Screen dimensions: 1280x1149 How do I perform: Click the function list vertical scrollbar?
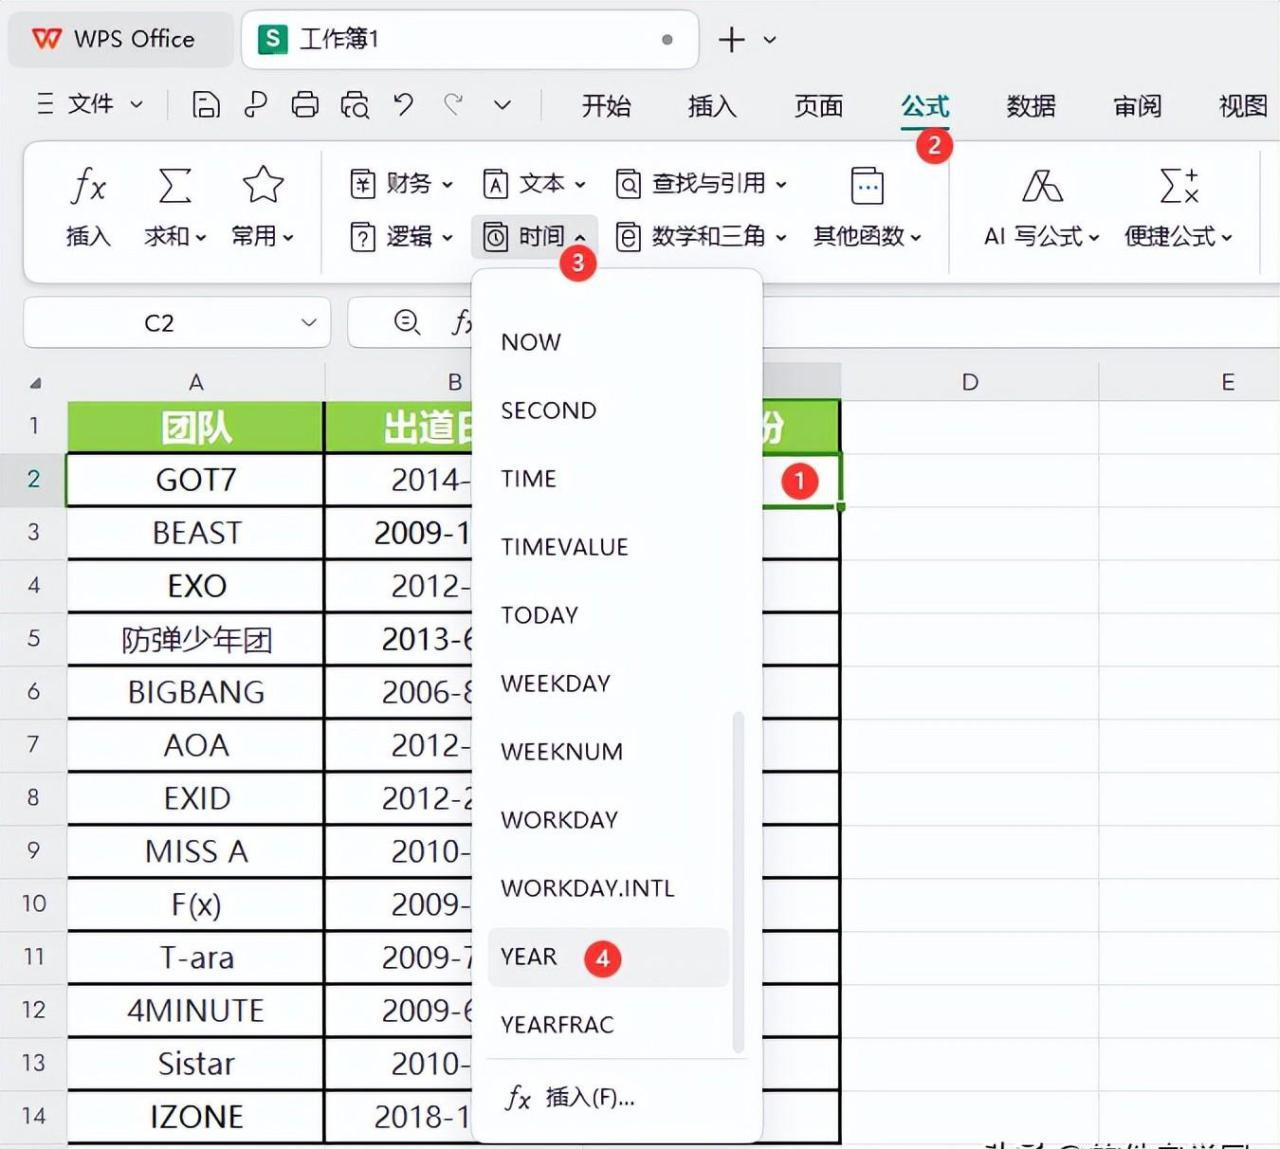pyautogui.click(x=739, y=882)
